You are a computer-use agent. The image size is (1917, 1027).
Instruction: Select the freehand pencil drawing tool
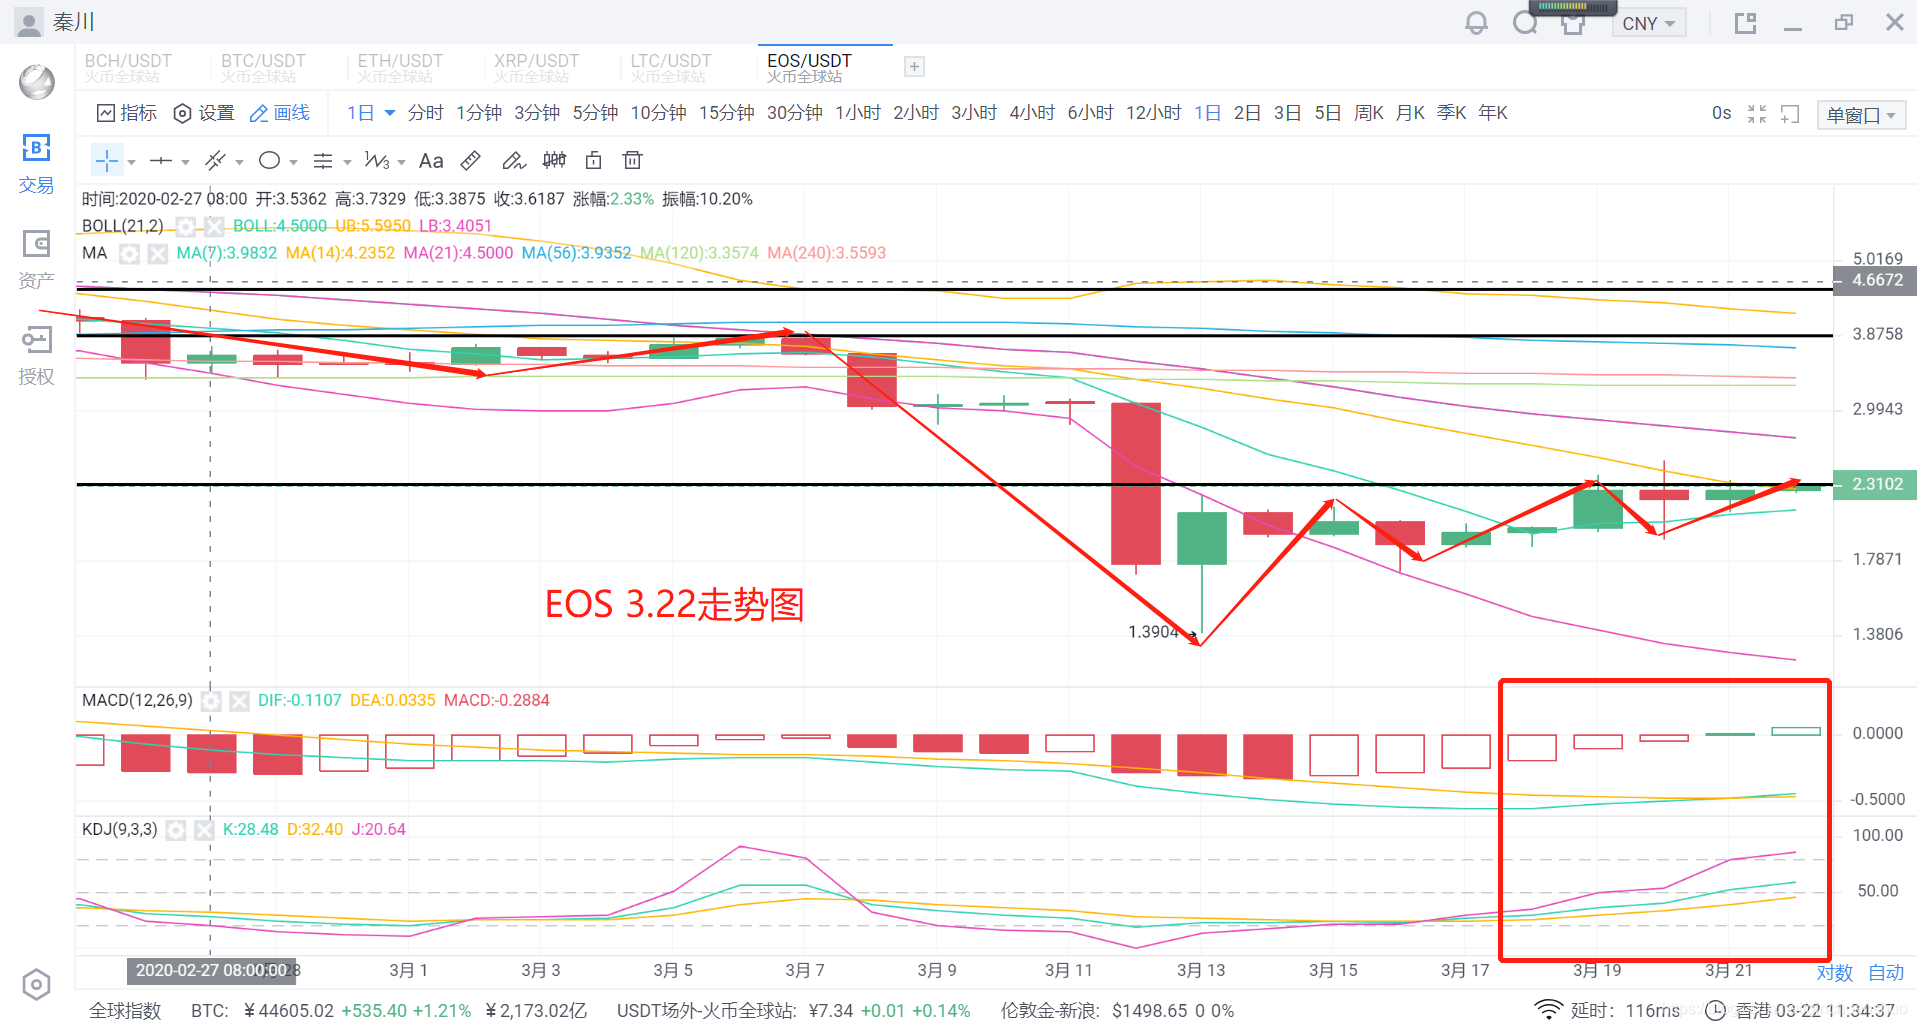(513, 160)
